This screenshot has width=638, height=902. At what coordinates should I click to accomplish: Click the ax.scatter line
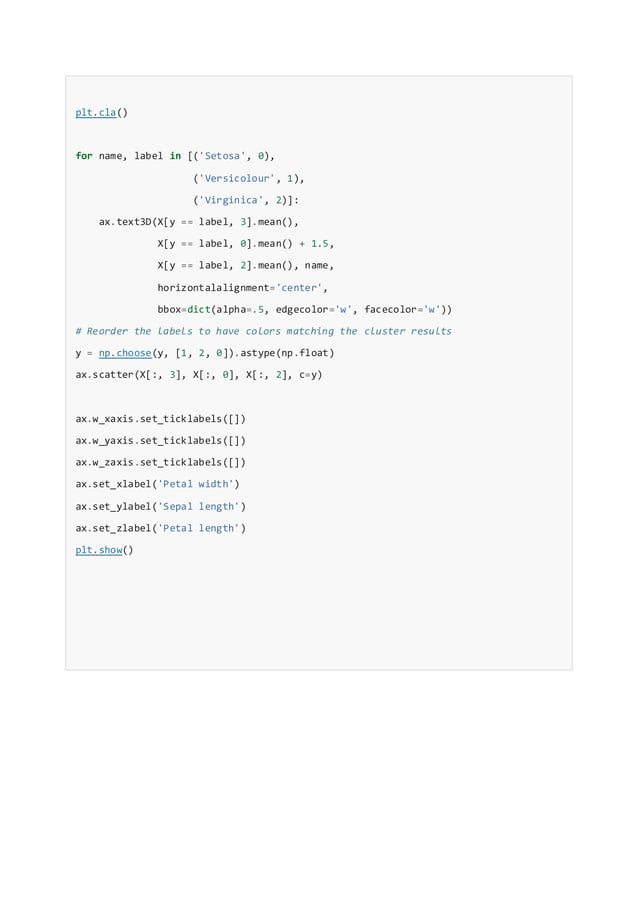pos(198,374)
